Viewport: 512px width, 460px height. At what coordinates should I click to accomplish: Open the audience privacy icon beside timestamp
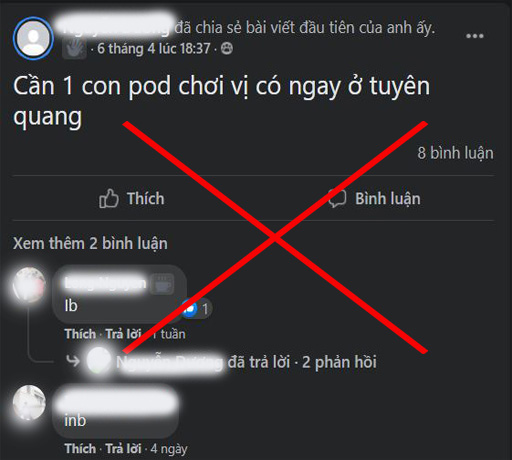click(227, 49)
